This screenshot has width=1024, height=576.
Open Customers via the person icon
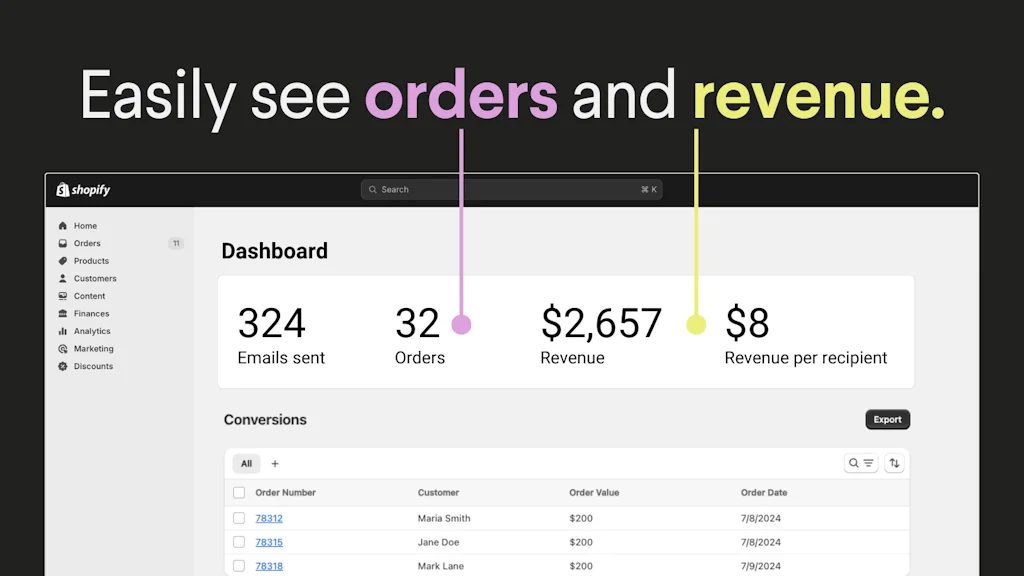coord(63,278)
